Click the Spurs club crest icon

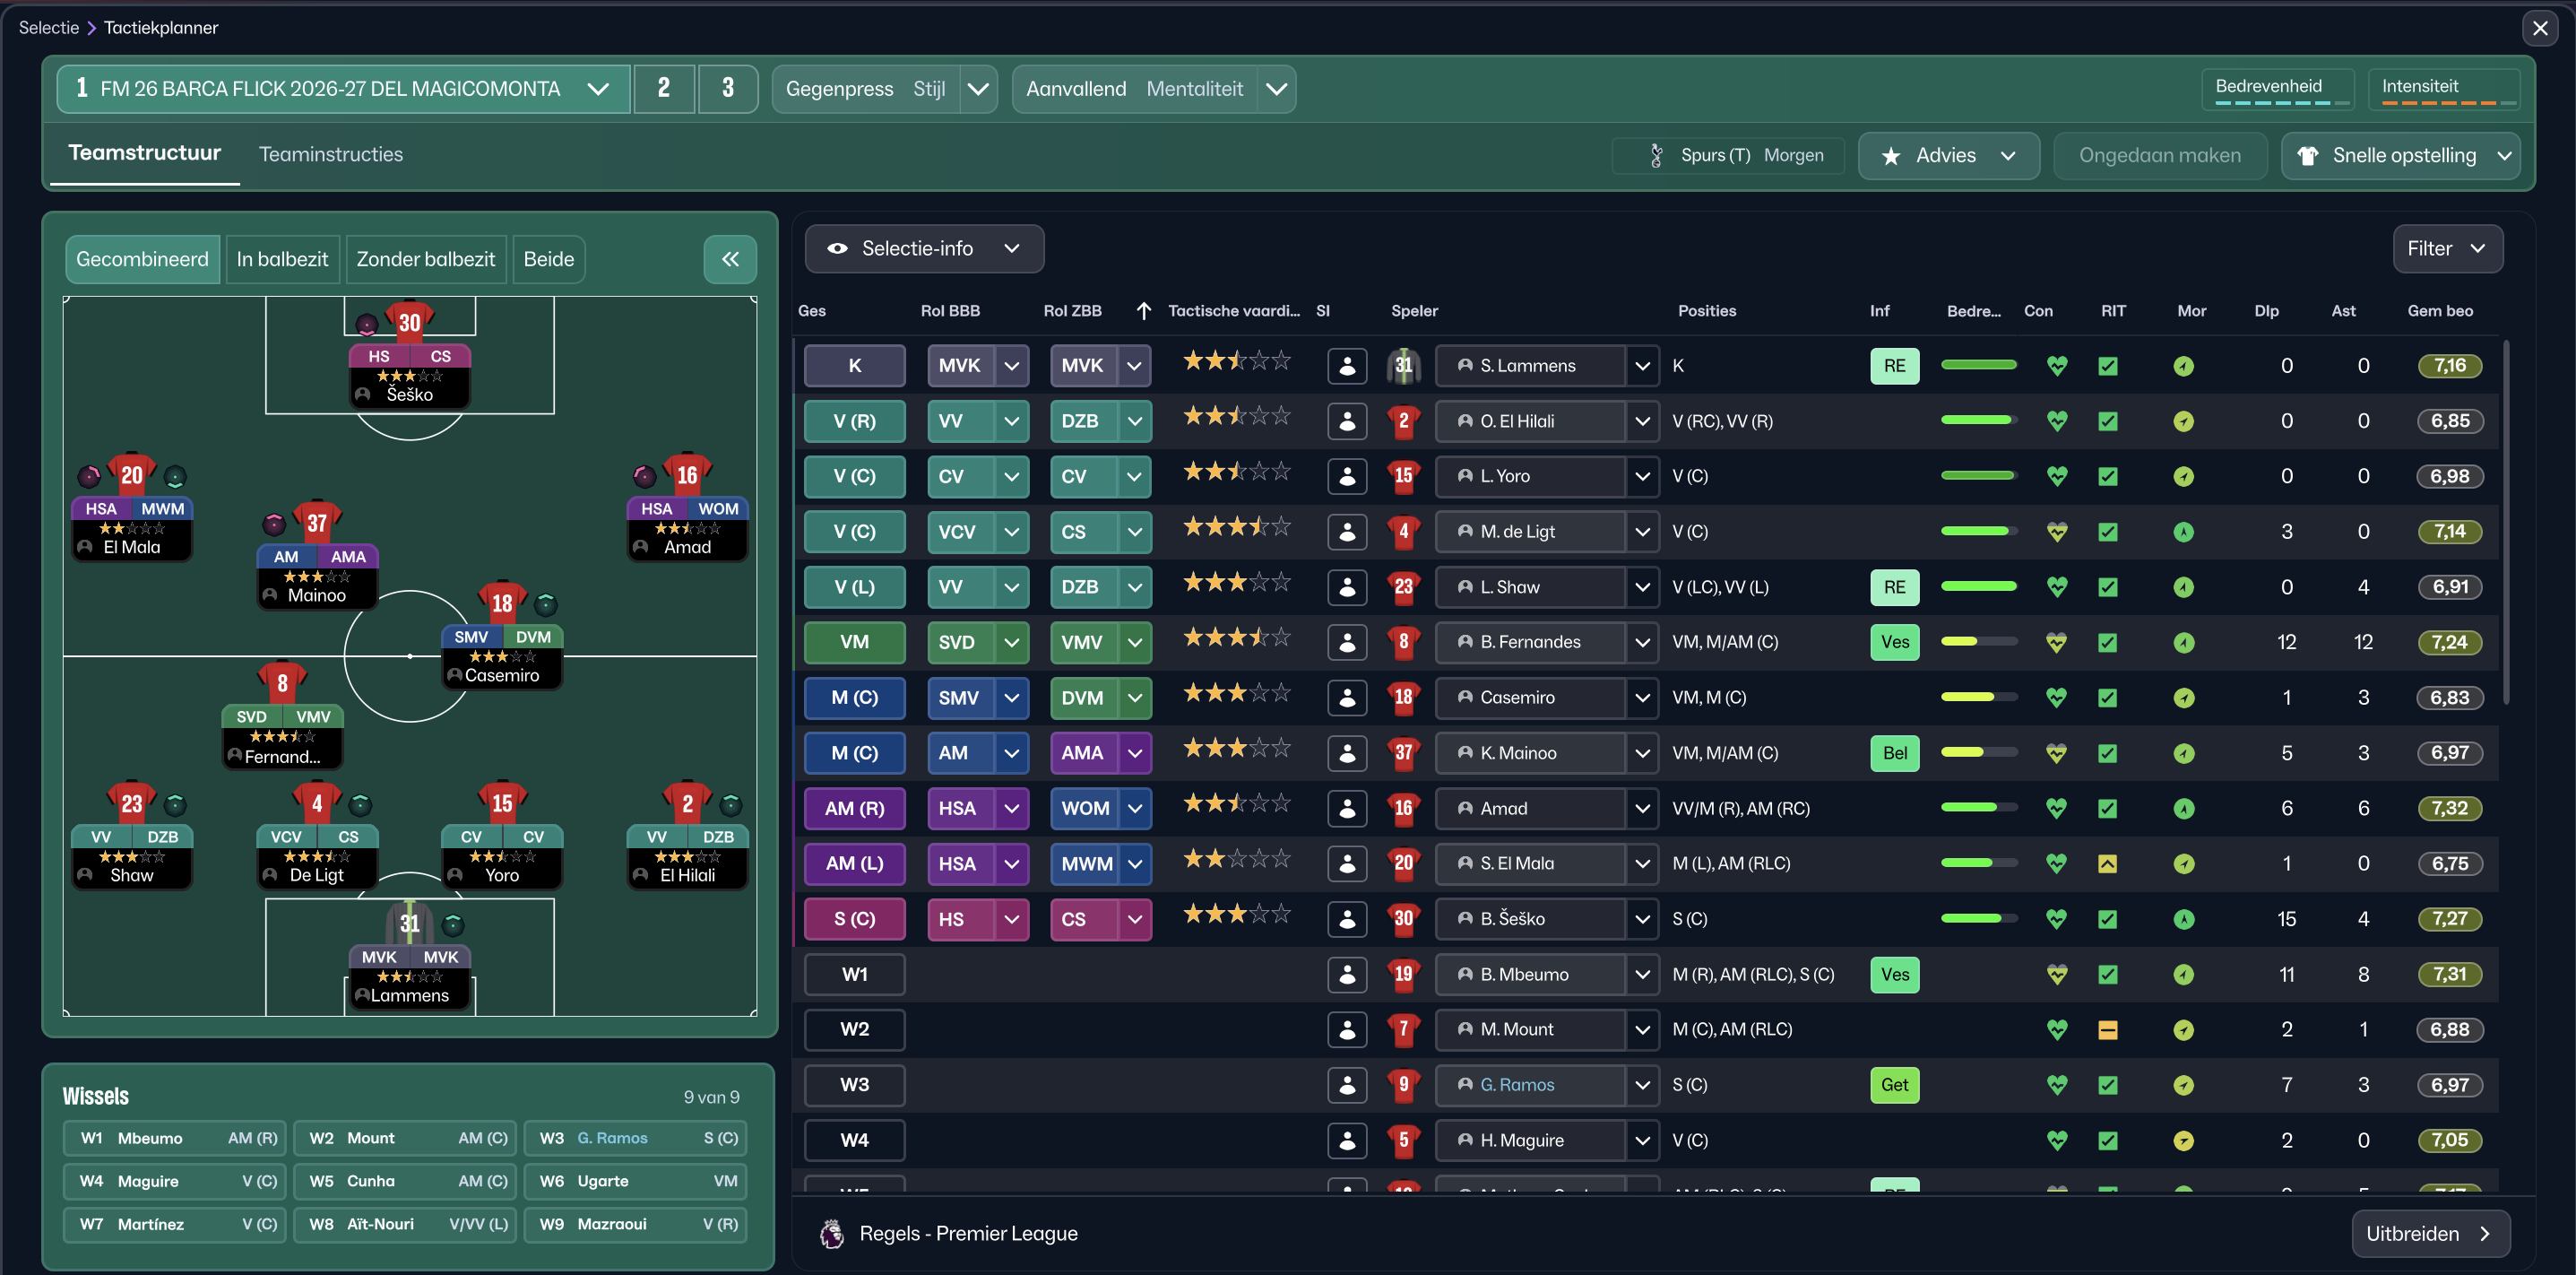(1657, 155)
